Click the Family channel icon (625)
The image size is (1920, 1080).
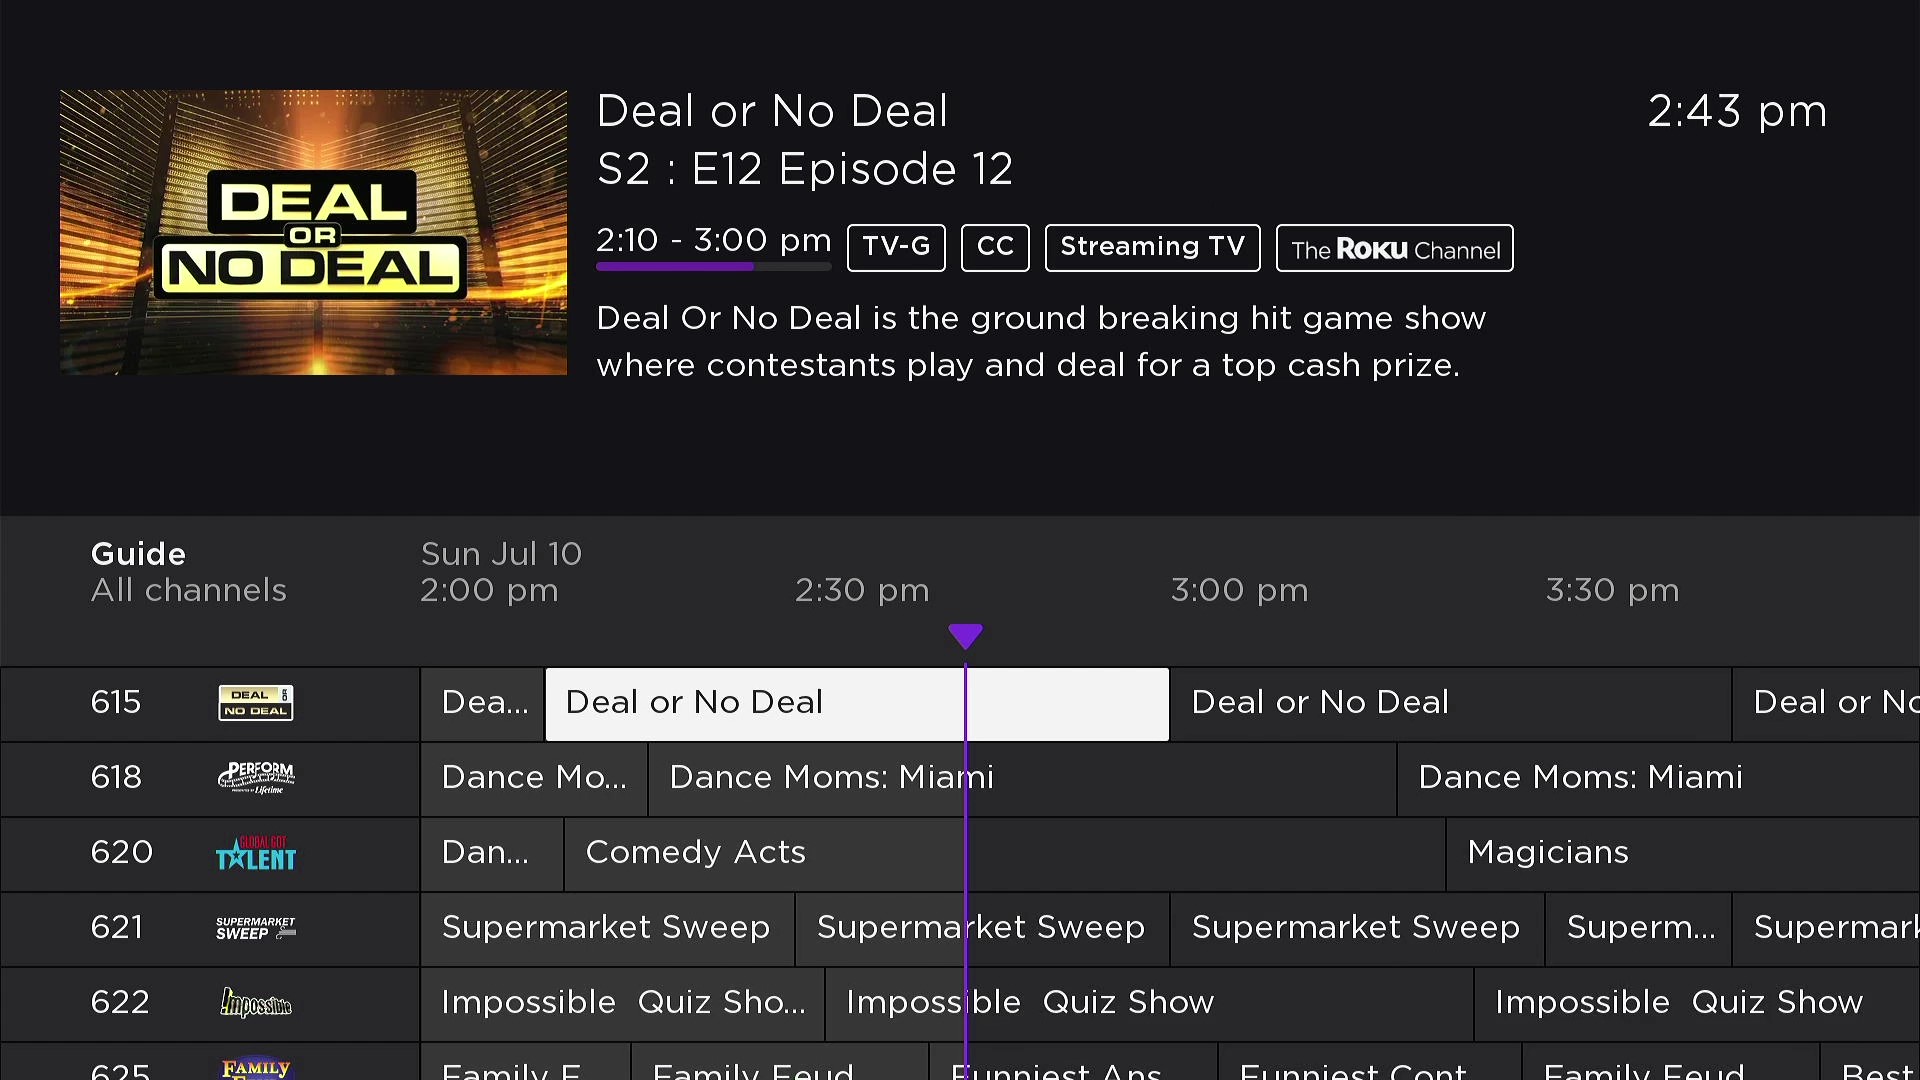255,1065
